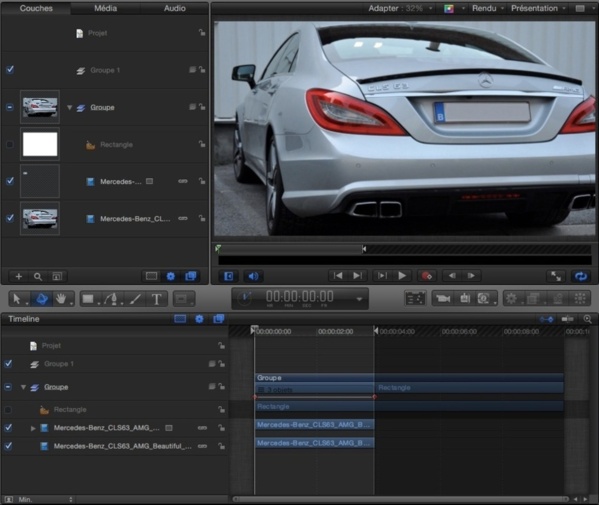Choose the 3D transform tool
The image size is (599, 505).
click(42, 298)
